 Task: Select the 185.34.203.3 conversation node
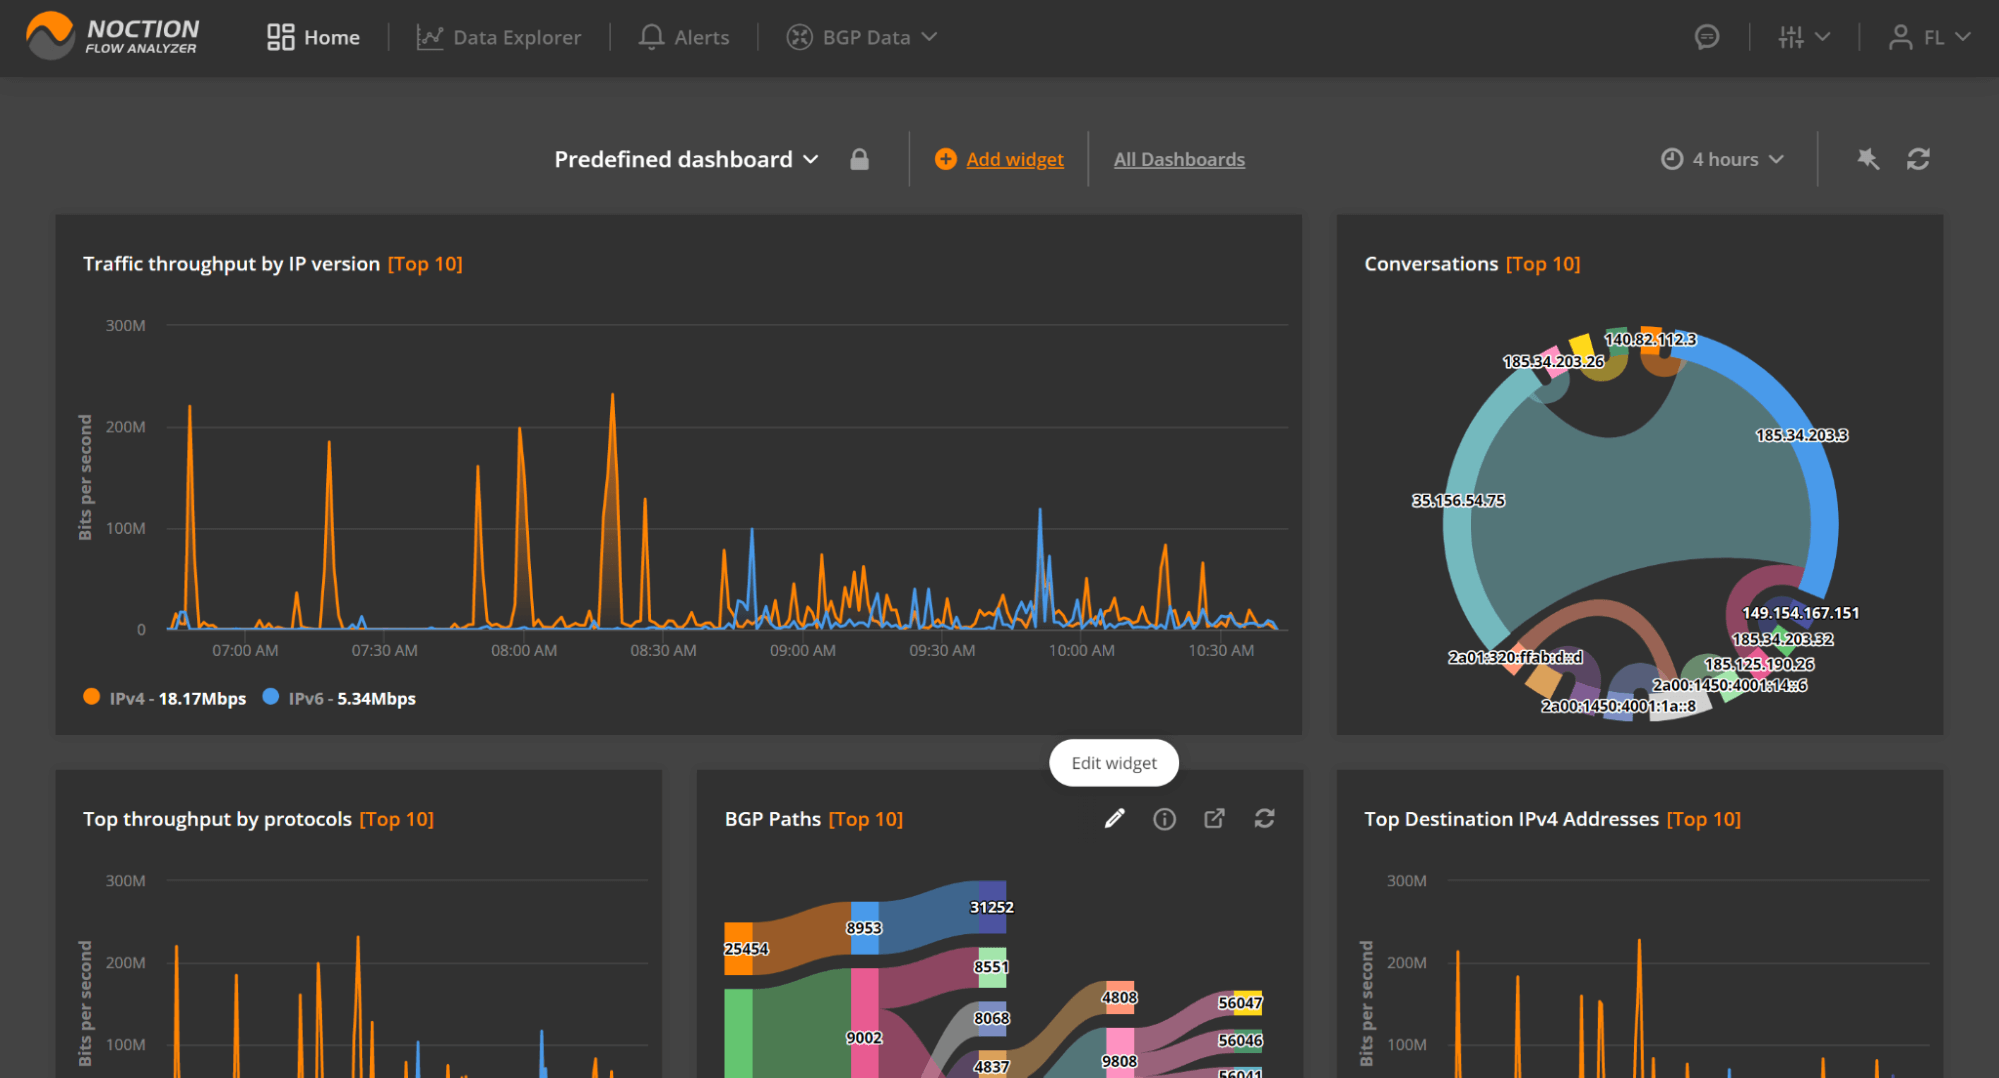tap(1801, 435)
